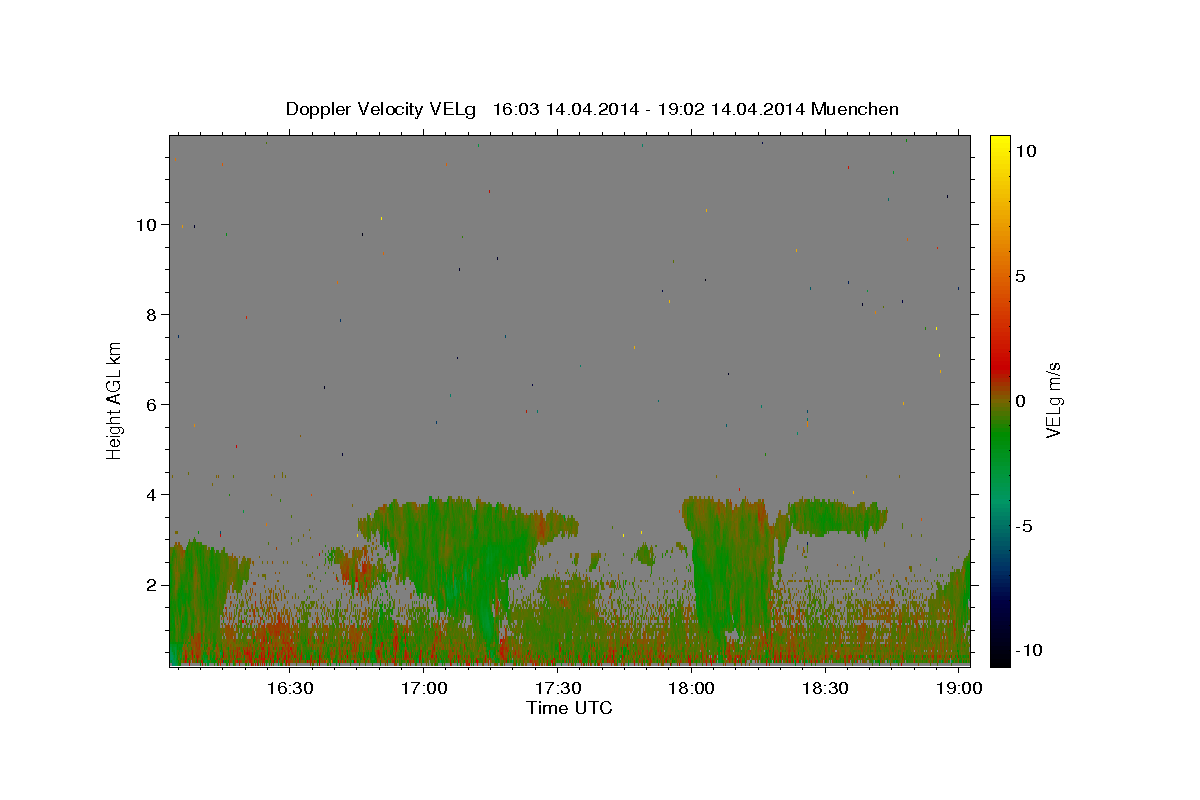The height and width of the screenshot is (800, 1200).
Task: Click the 'Time UTC' axis label
Action: tap(569, 708)
